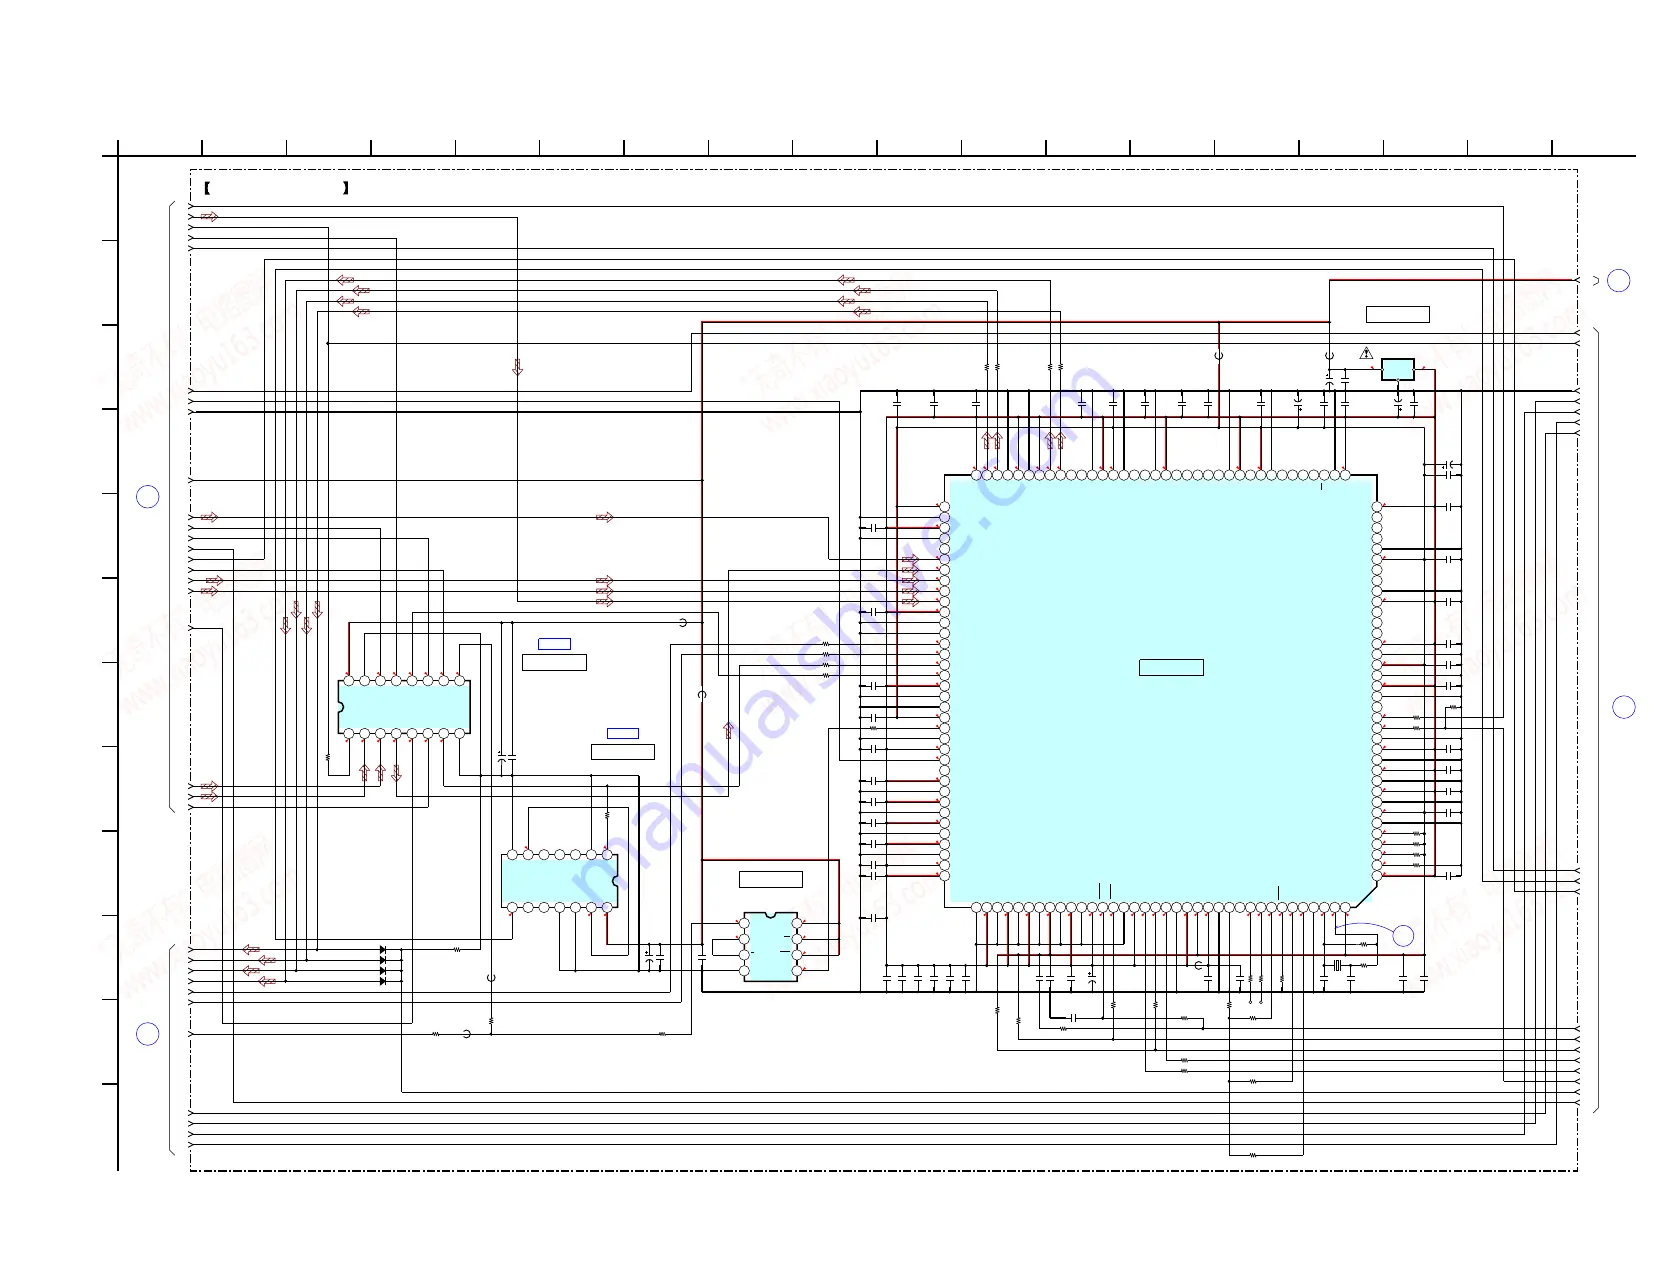This screenshot has width=1680, height=1263.
Task: Click the crystal symbol below the large IC
Action: pyautogui.click(x=1336, y=965)
